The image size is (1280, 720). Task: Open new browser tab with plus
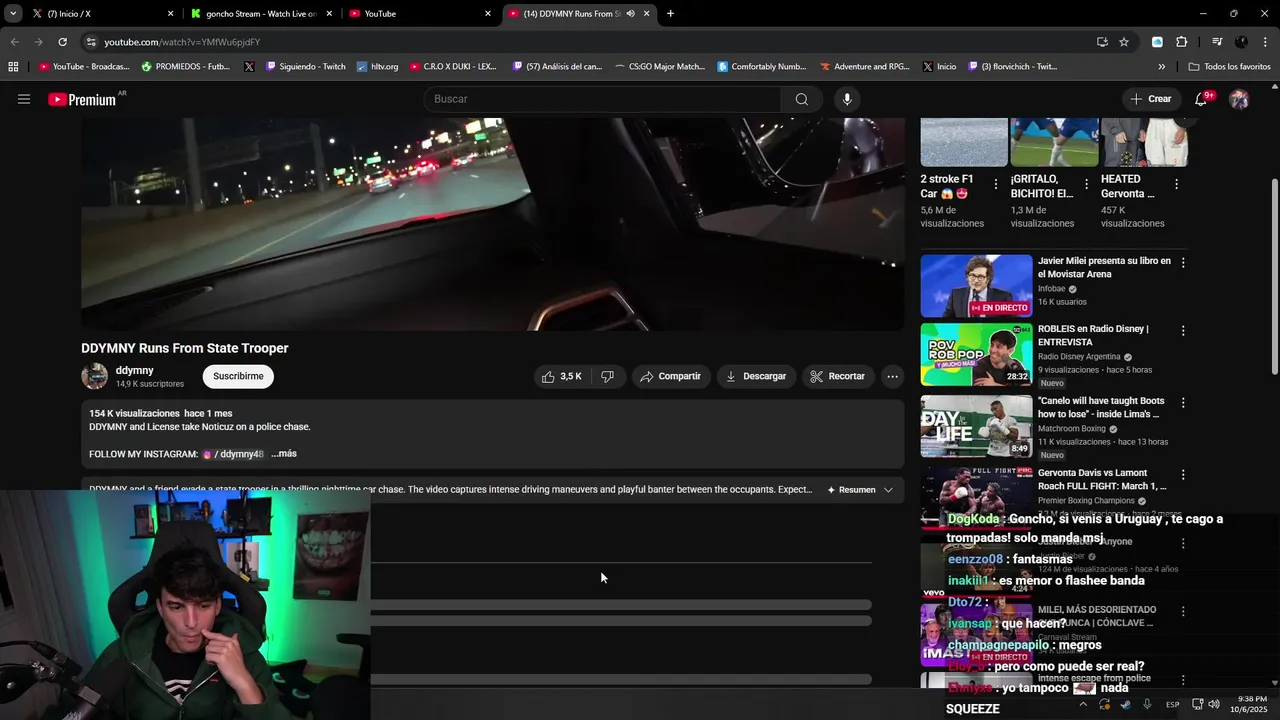coord(670,14)
